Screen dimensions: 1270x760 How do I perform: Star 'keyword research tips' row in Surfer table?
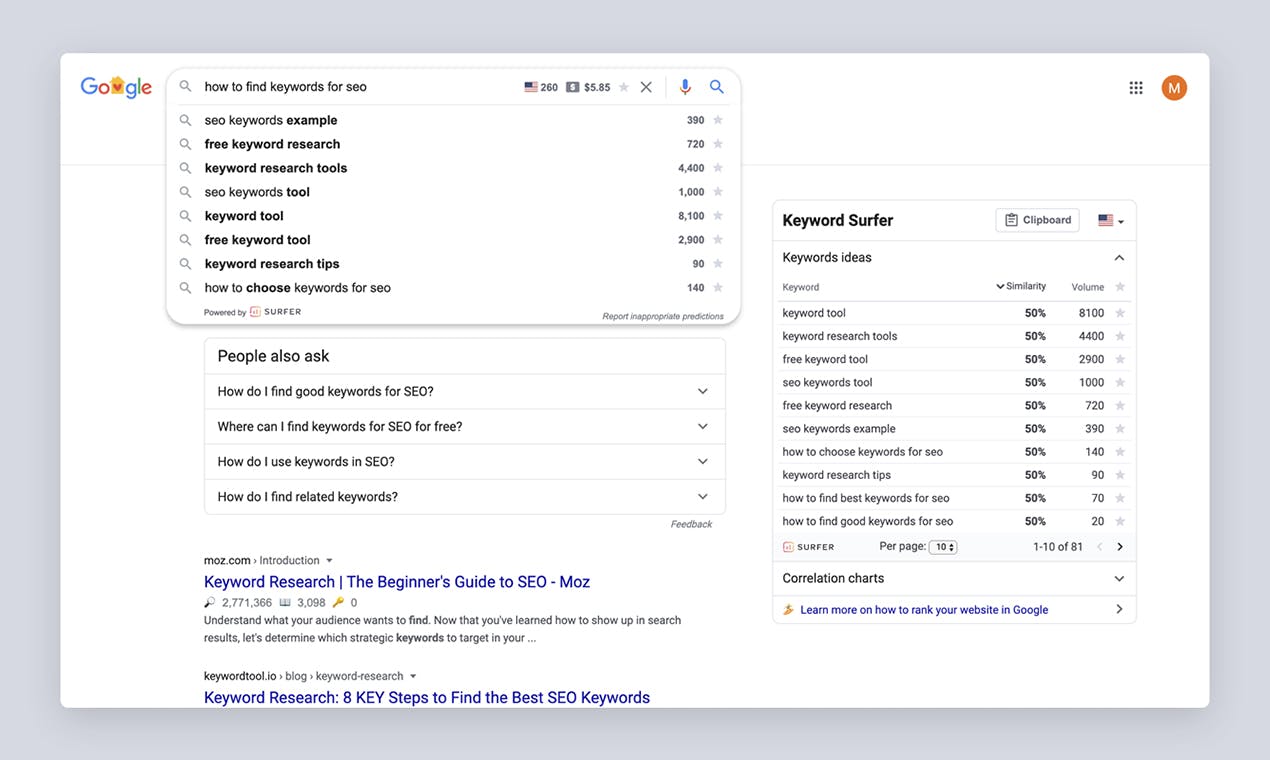tap(1120, 475)
